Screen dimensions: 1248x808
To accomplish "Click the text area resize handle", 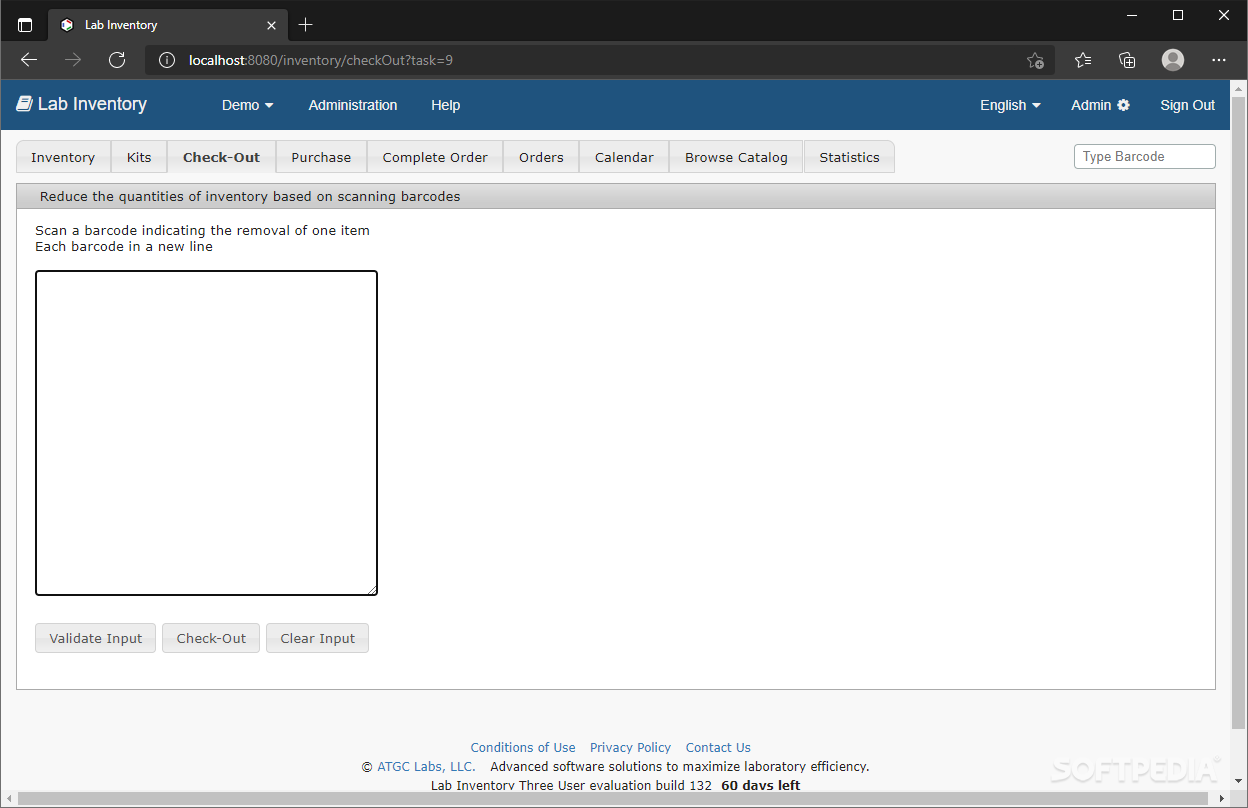I will (x=371, y=589).
